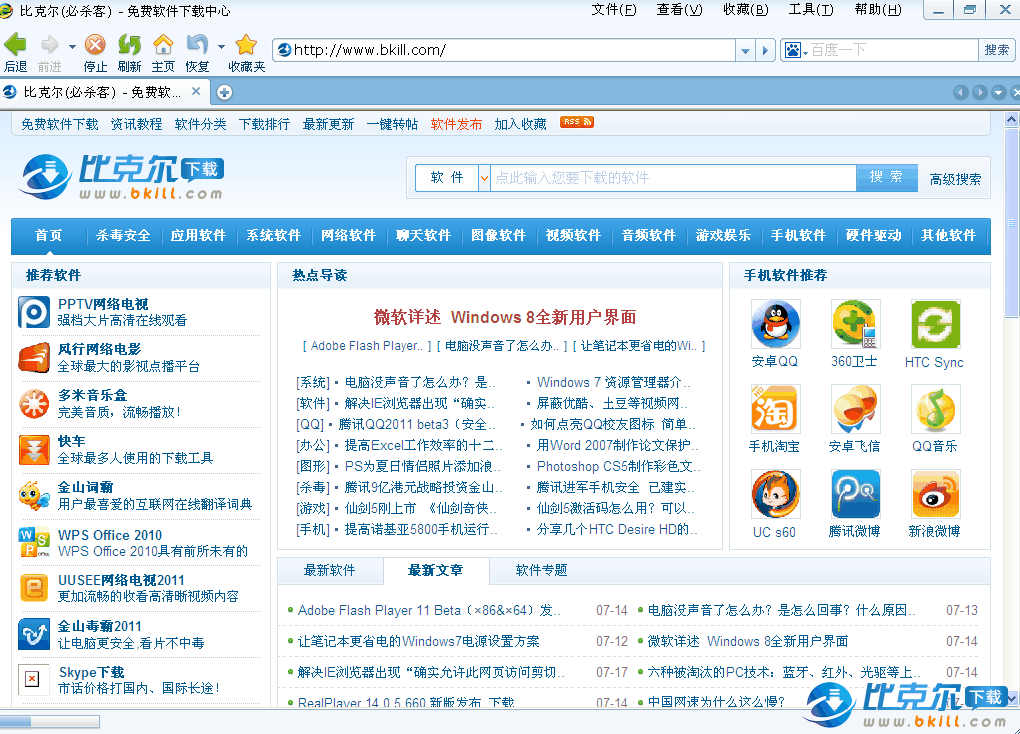Open the 工具(T) menu
1020x734 pixels.
tap(810, 10)
